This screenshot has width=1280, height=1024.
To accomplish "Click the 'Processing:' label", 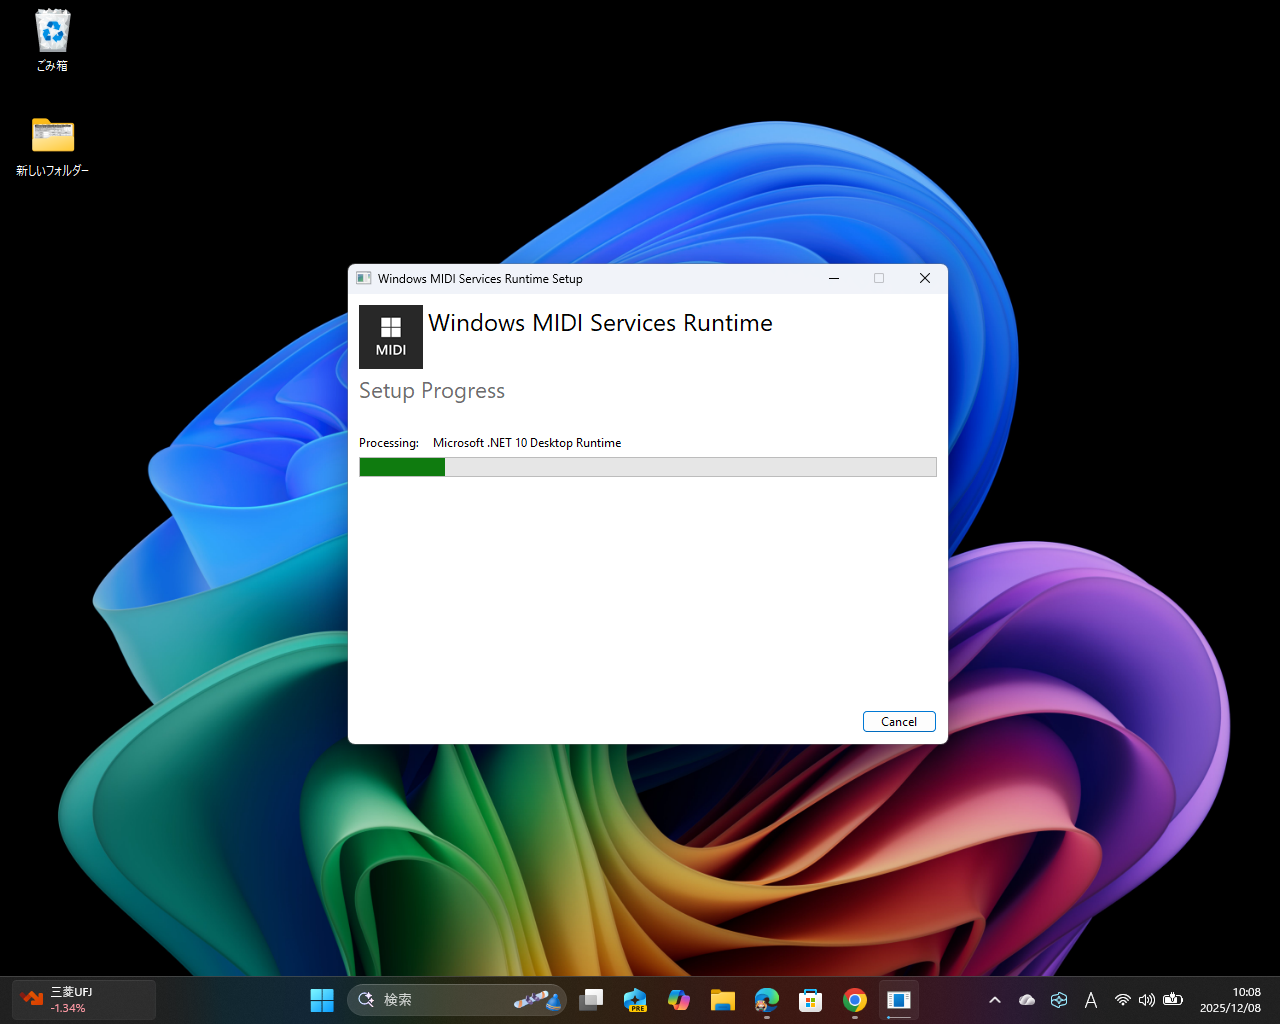I will pos(389,443).
